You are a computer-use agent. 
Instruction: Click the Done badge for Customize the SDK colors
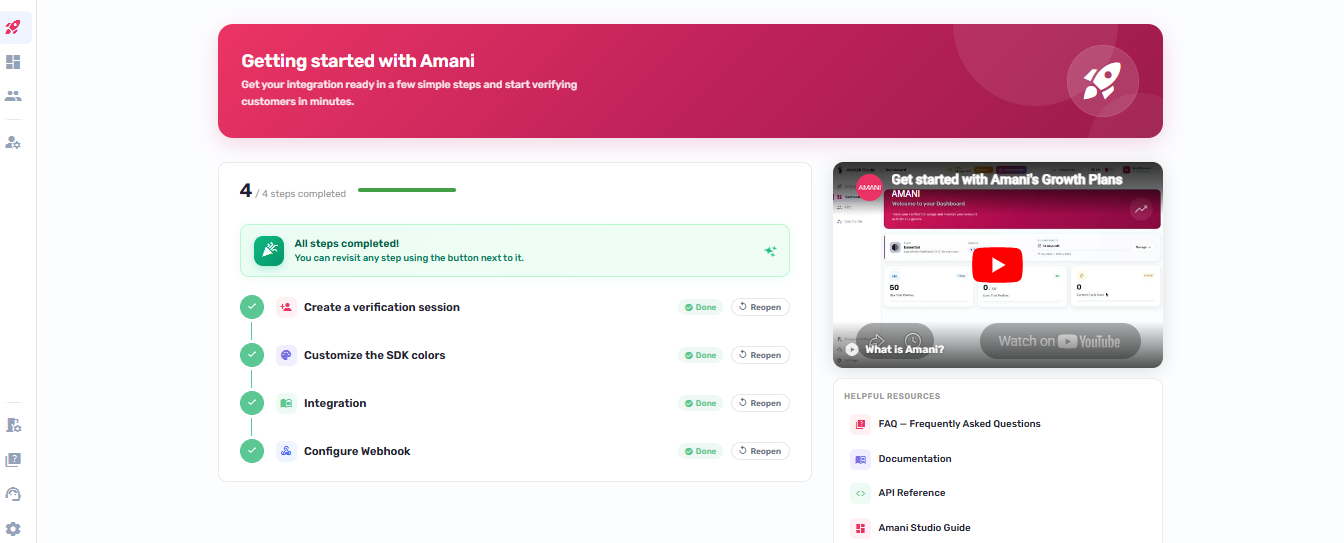tap(700, 355)
